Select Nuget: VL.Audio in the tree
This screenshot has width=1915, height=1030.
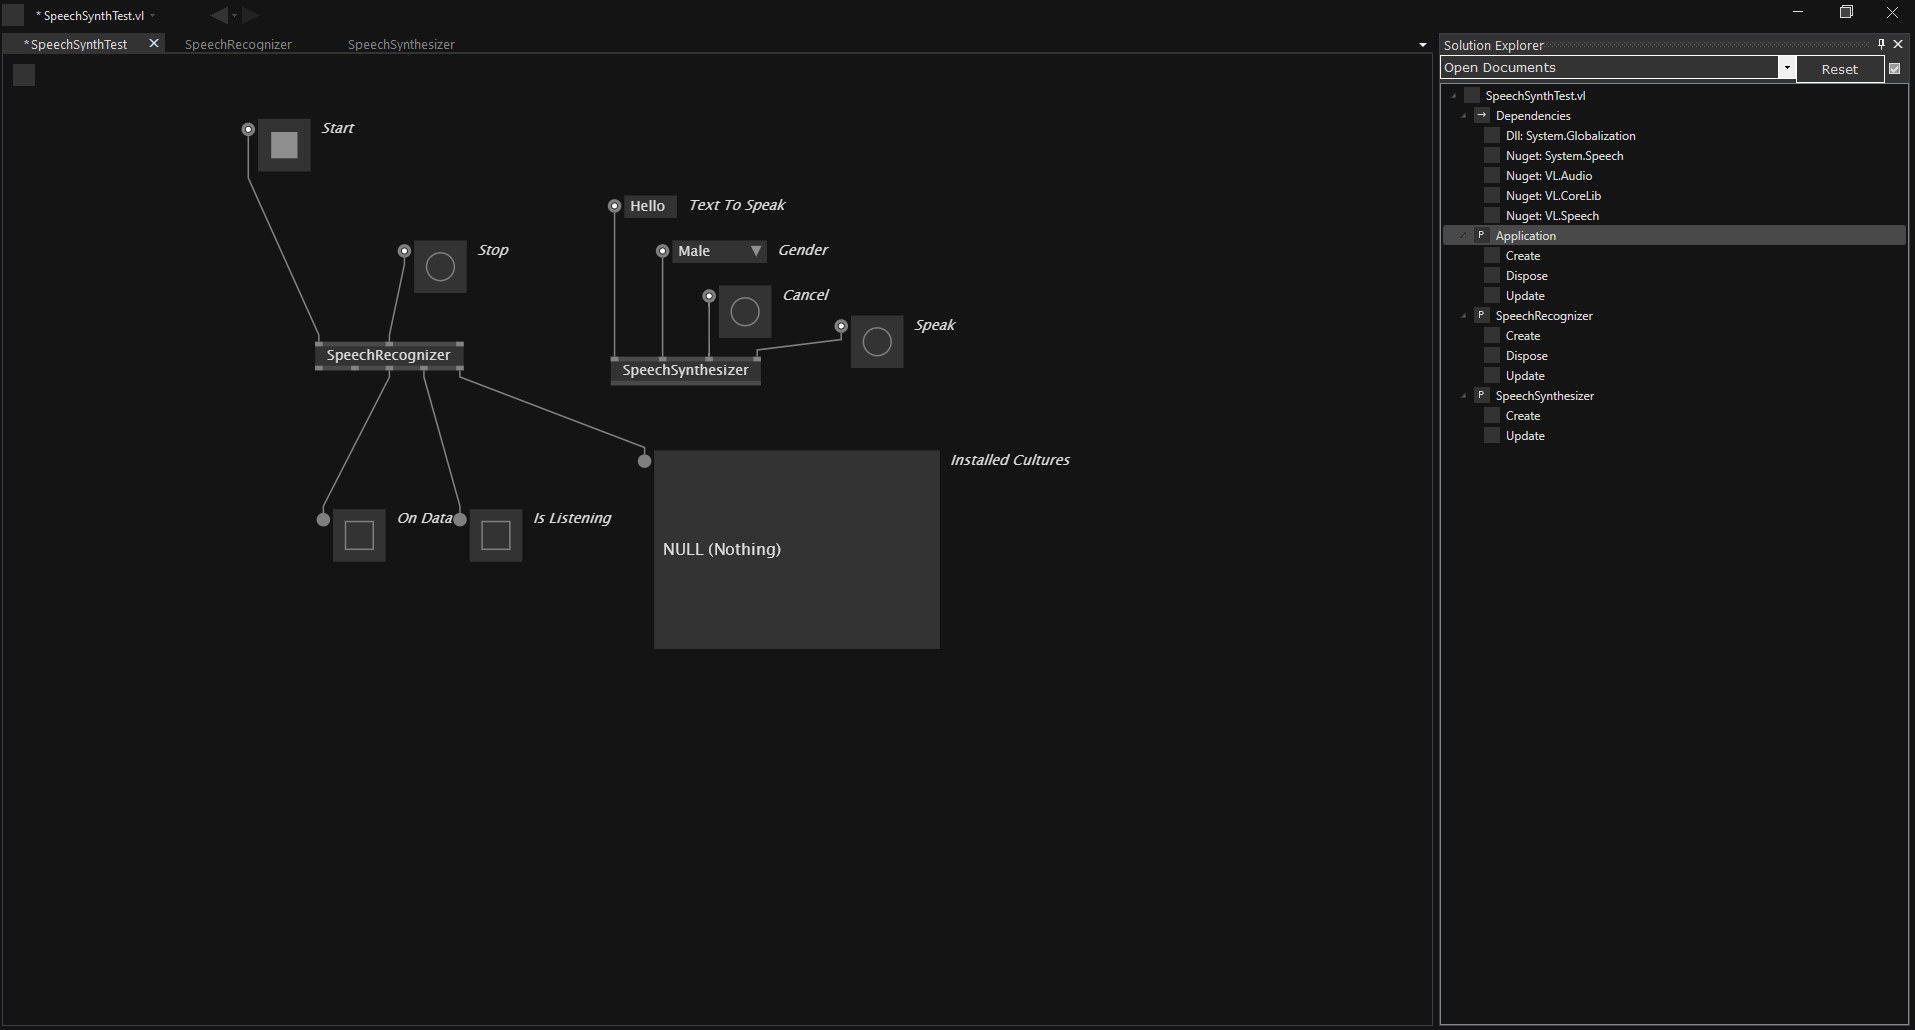coord(1548,176)
